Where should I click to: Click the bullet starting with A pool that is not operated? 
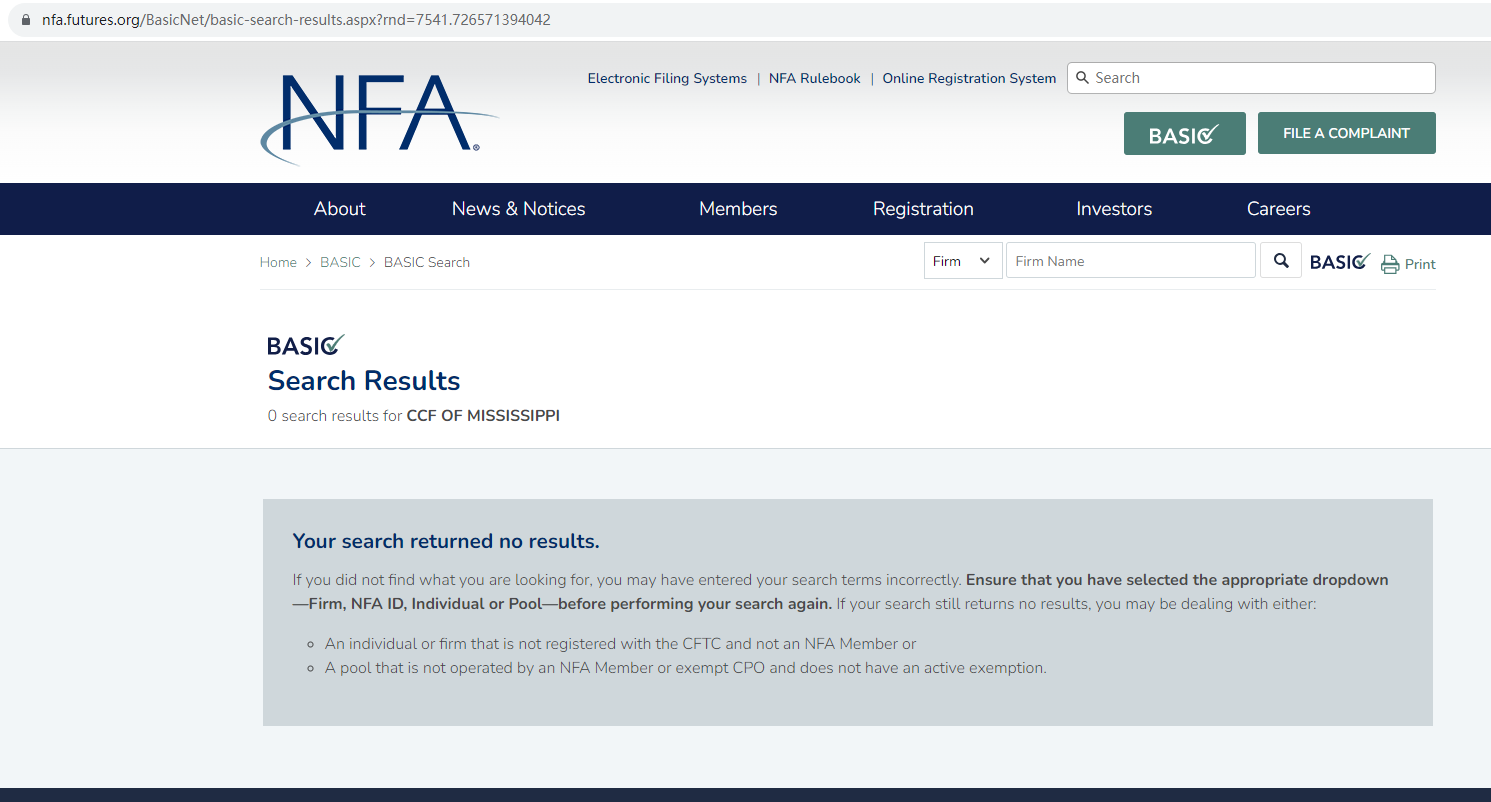click(686, 668)
